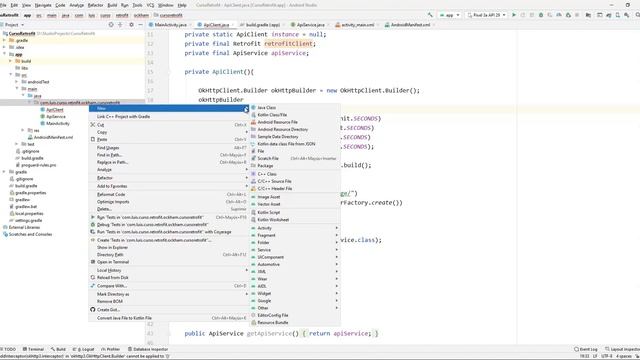The height and width of the screenshot is (360, 640).
Task: Click the Run app play icon
Action: (514, 15)
